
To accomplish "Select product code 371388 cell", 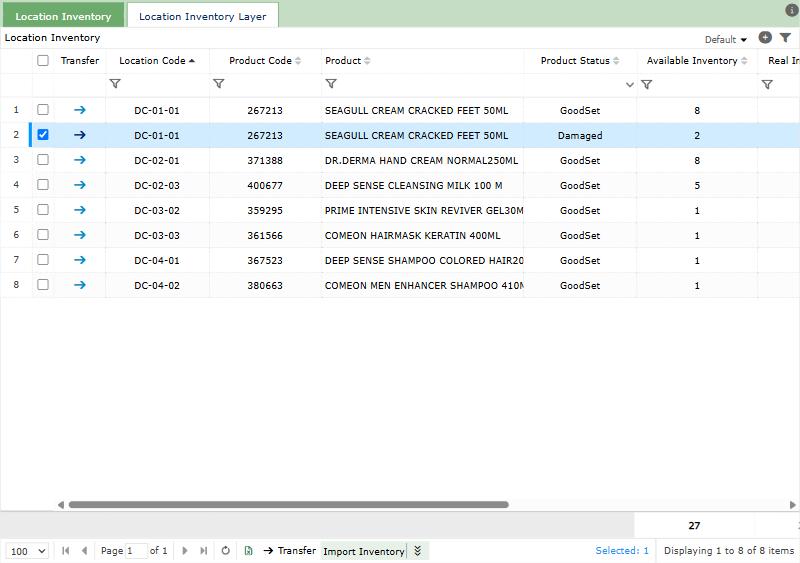I will click(x=265, y=160).
